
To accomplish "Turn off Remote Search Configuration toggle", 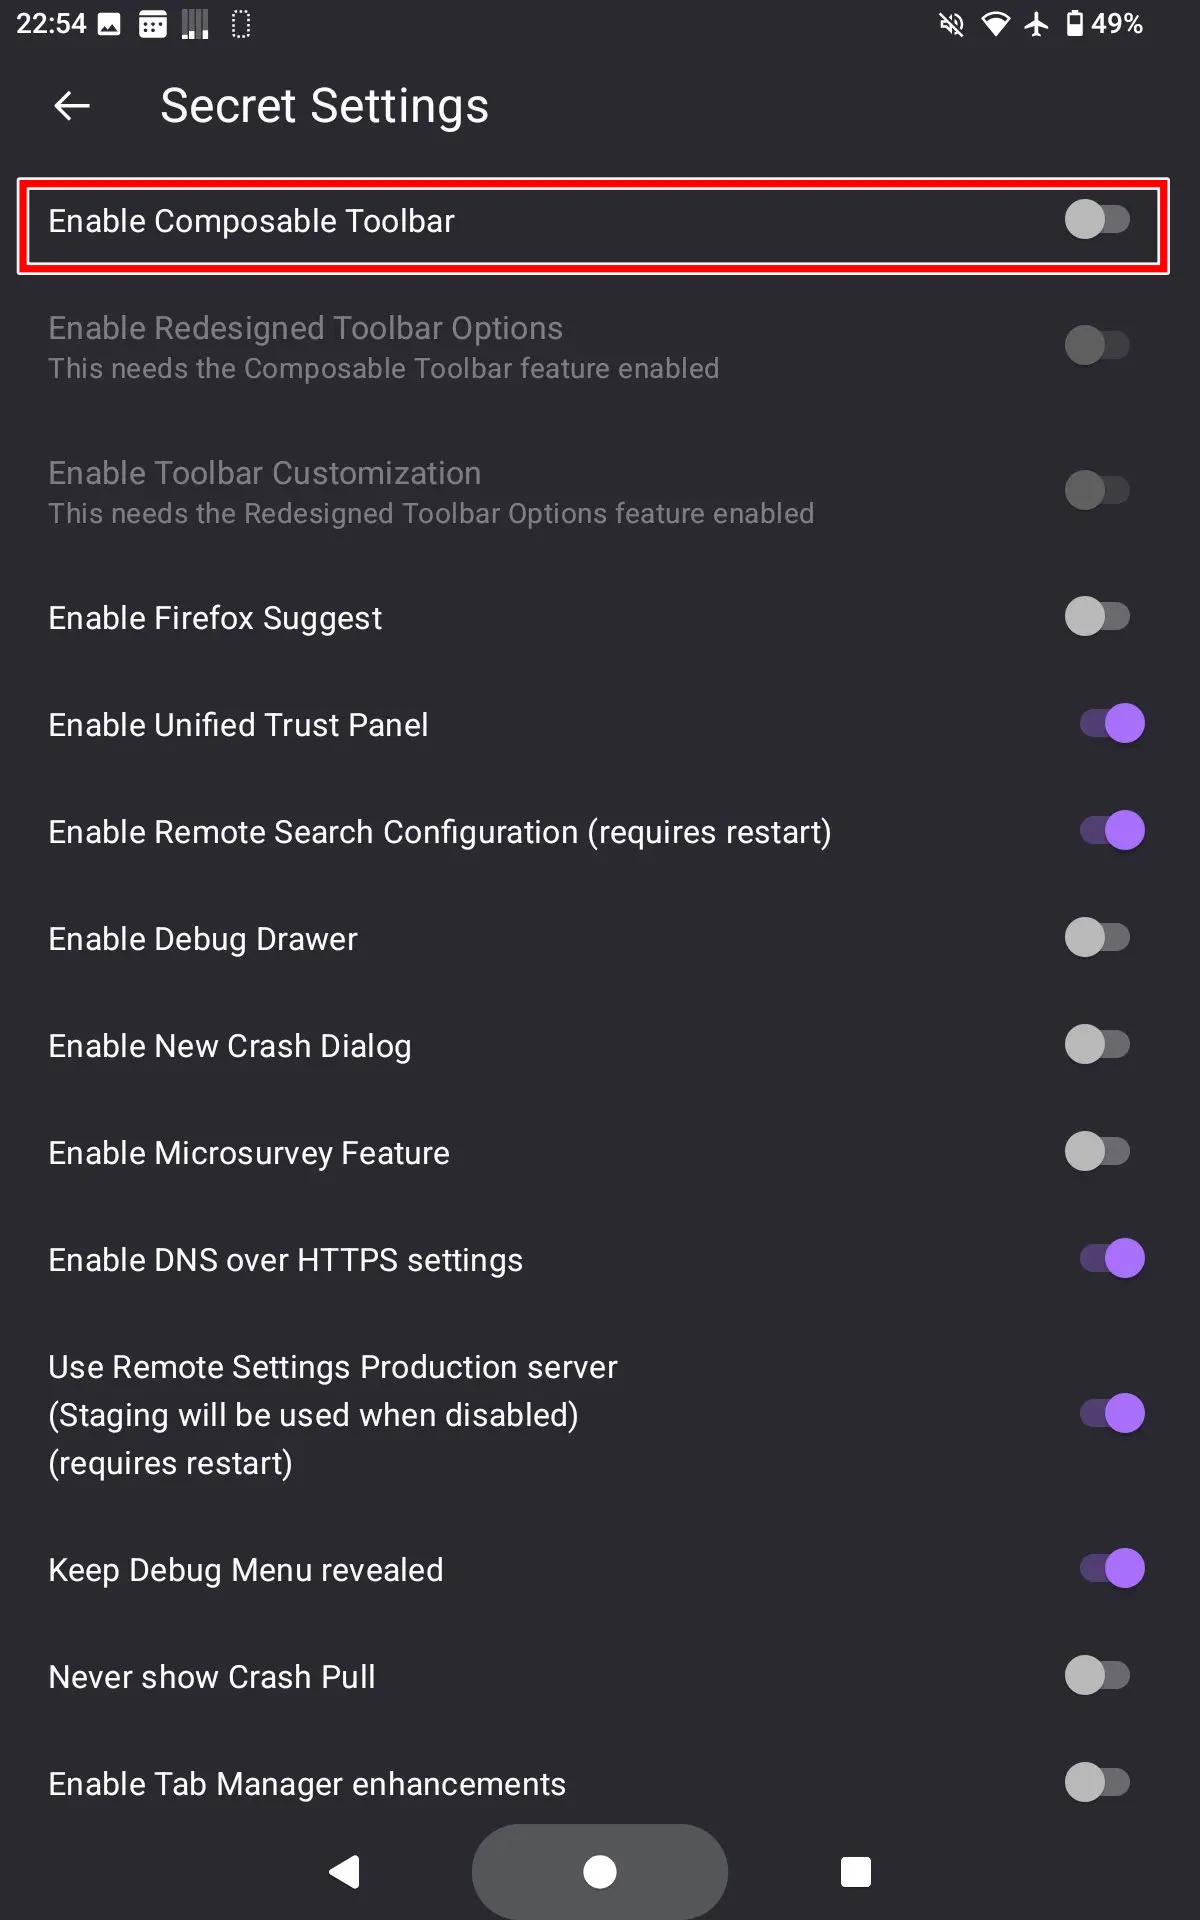I will point(1111,831).
